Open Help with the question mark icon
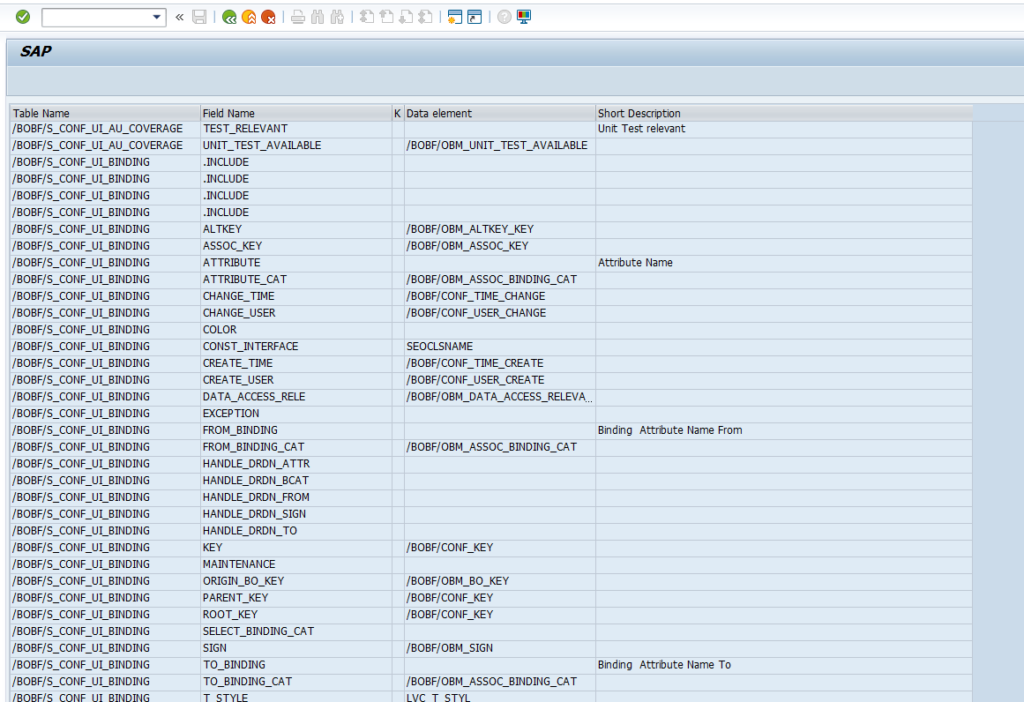This screenshot has height=702, width=1024. pyautogui.click(x=504, y=17)
